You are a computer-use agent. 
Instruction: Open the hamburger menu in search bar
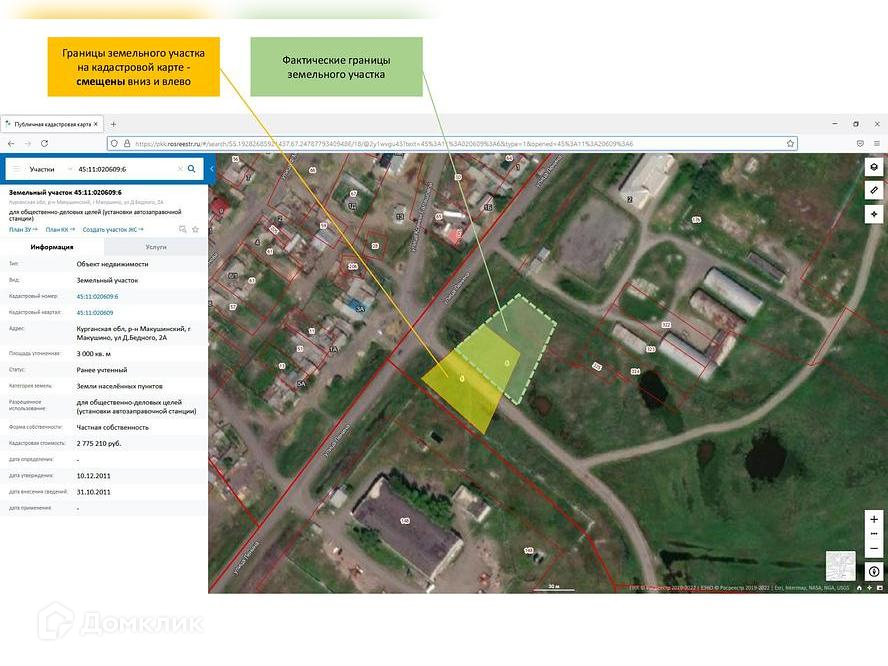click(x=16, y=169)
